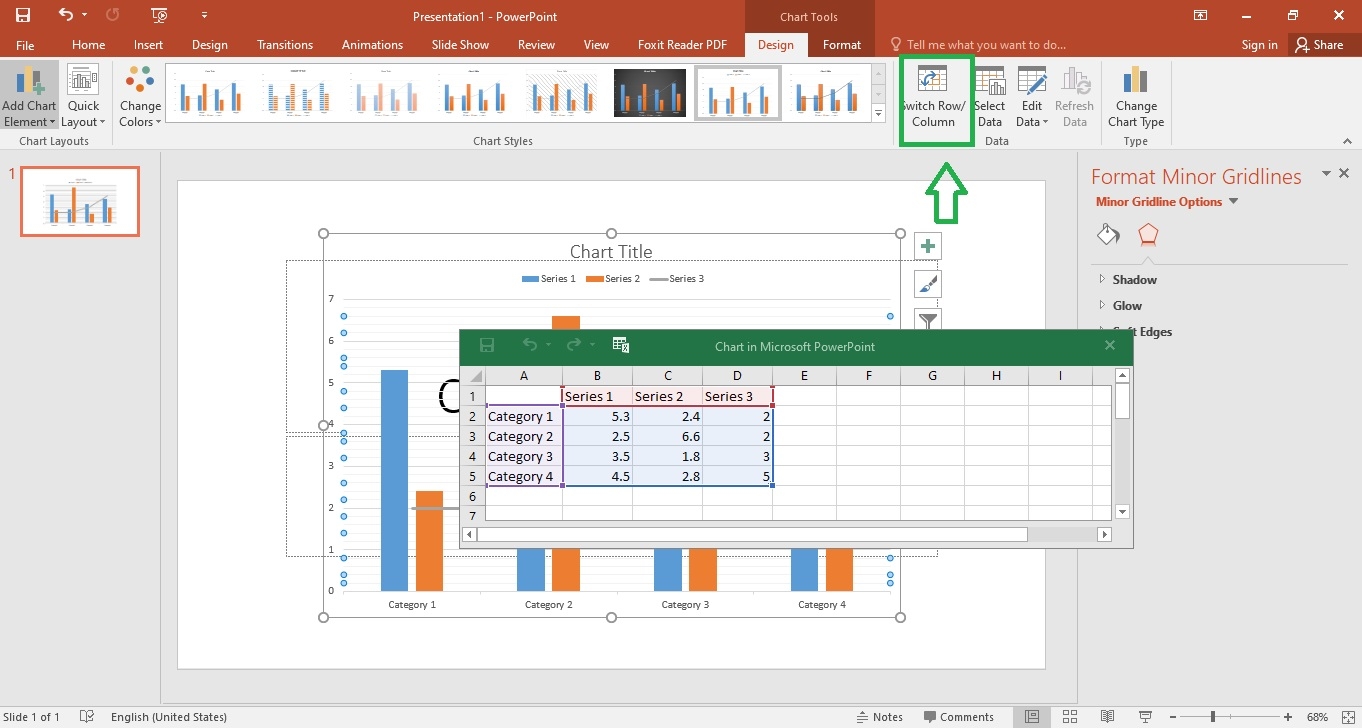Toggle the Notes pane
This screenshot has height=728, width=1362.
point(879,717)
